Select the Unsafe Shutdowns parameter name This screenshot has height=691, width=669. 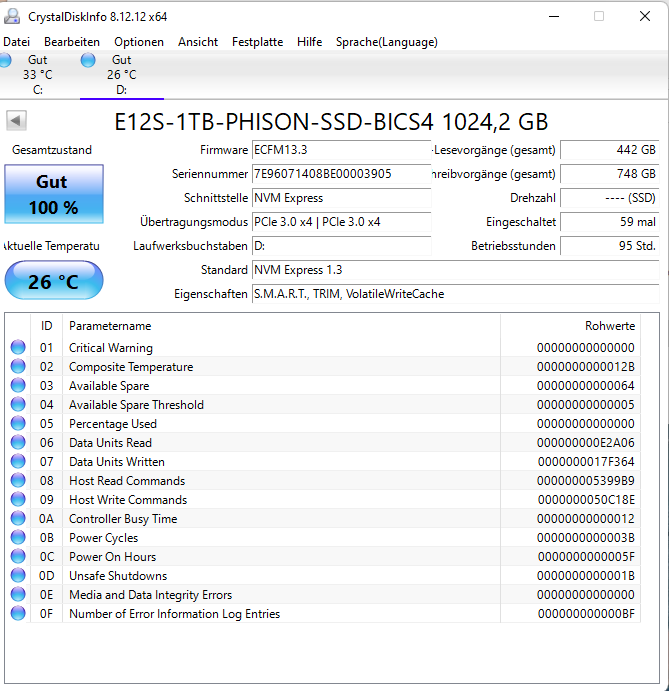[x=118, y=576]
